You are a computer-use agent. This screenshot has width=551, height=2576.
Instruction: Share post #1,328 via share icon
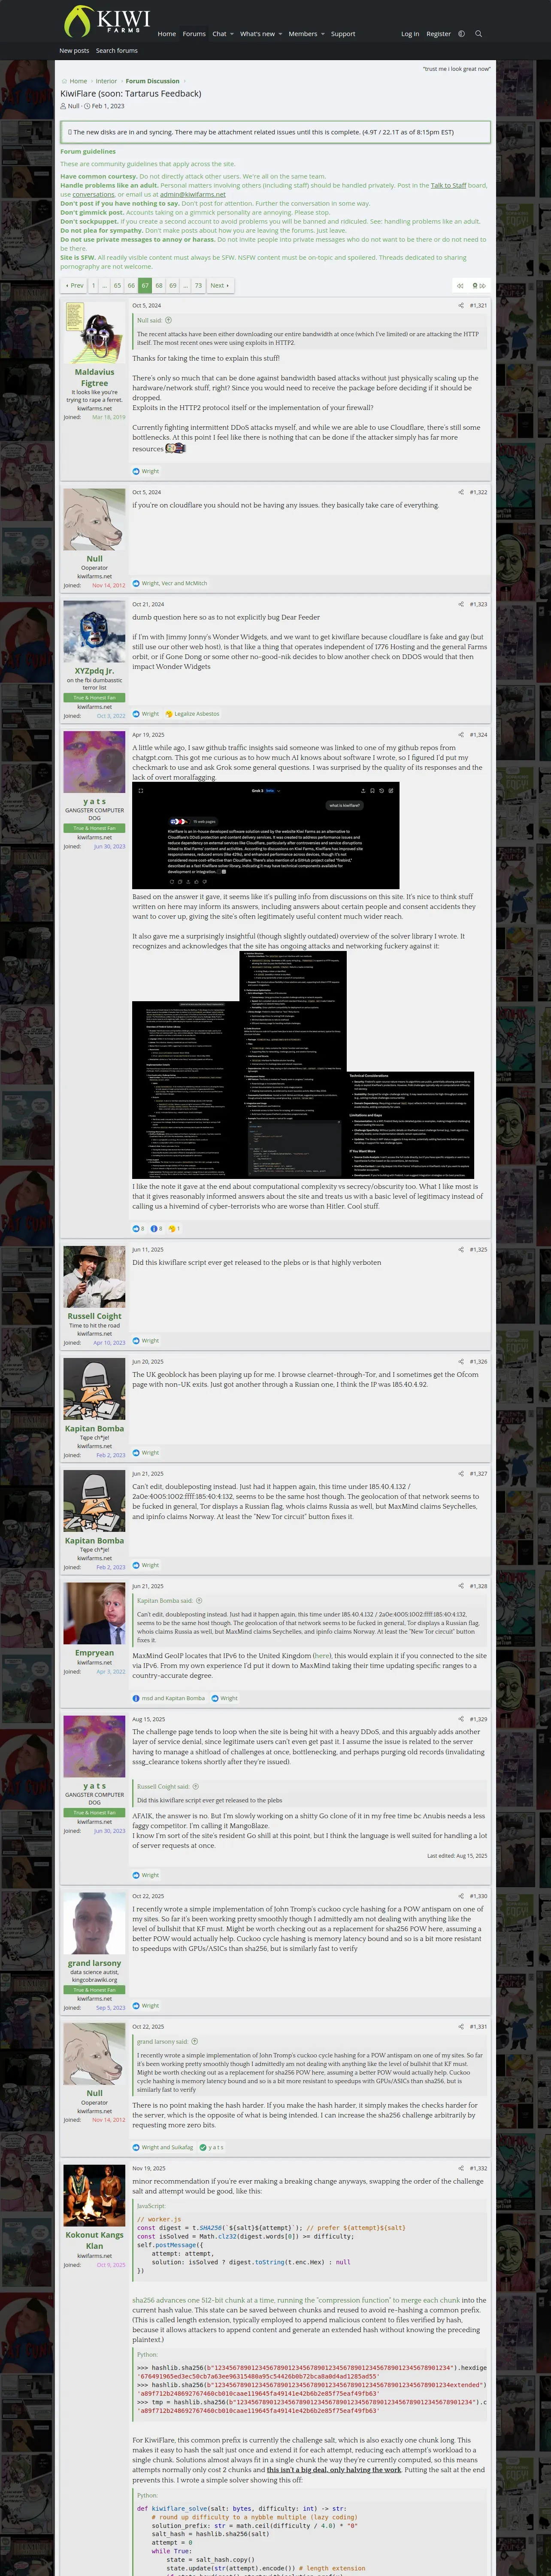(461, 1586)
